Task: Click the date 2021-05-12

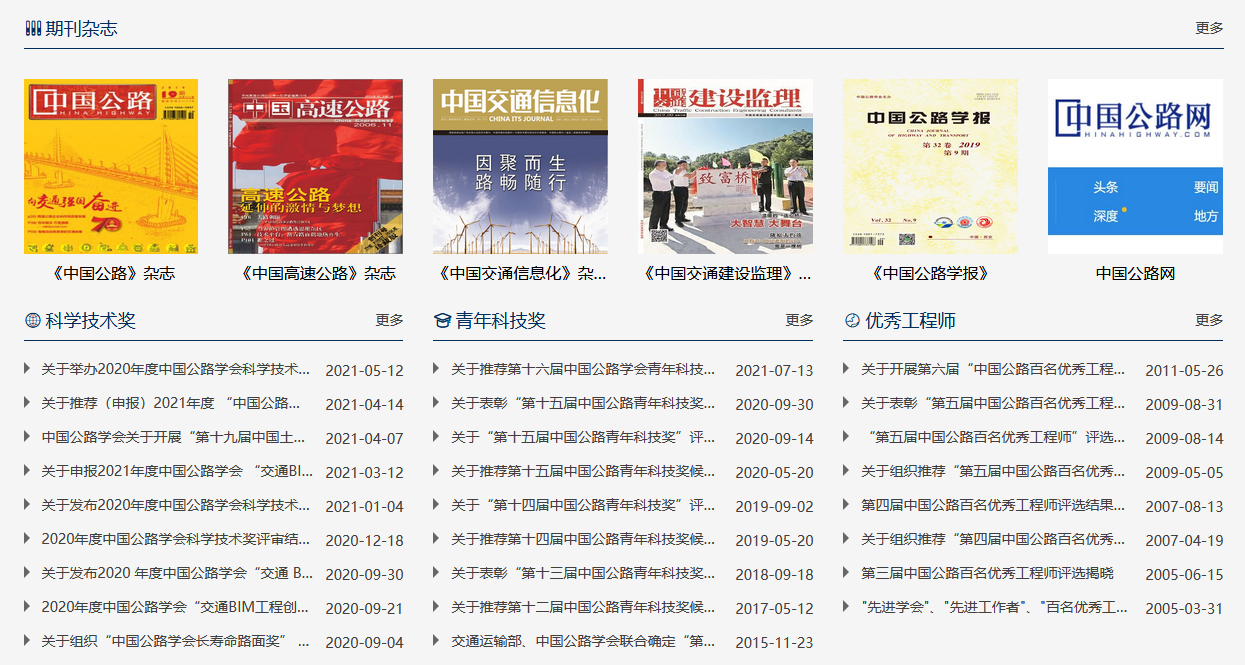Action: (365, 371)
